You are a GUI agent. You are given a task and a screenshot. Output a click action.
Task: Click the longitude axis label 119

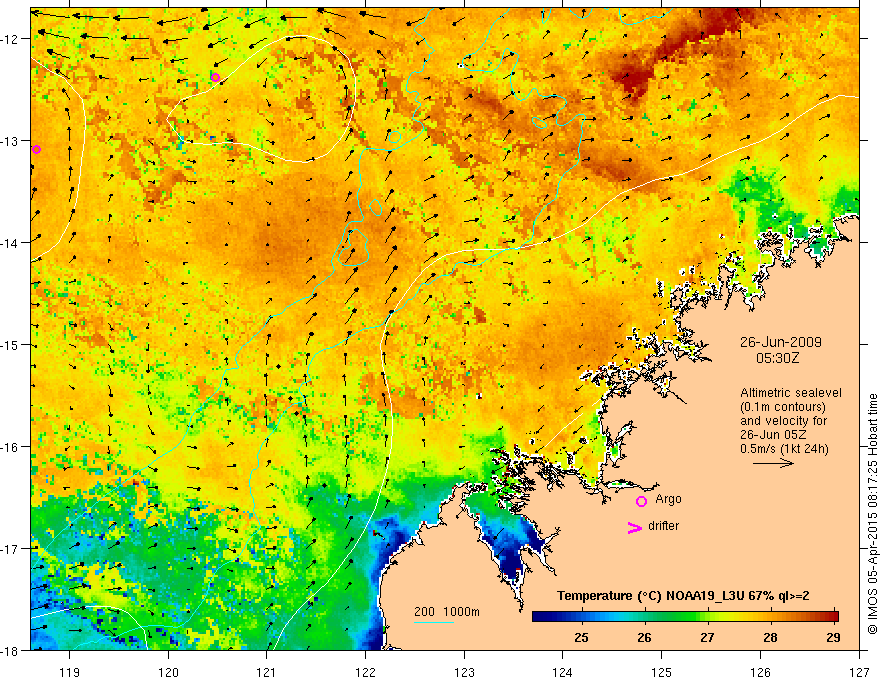70,672
